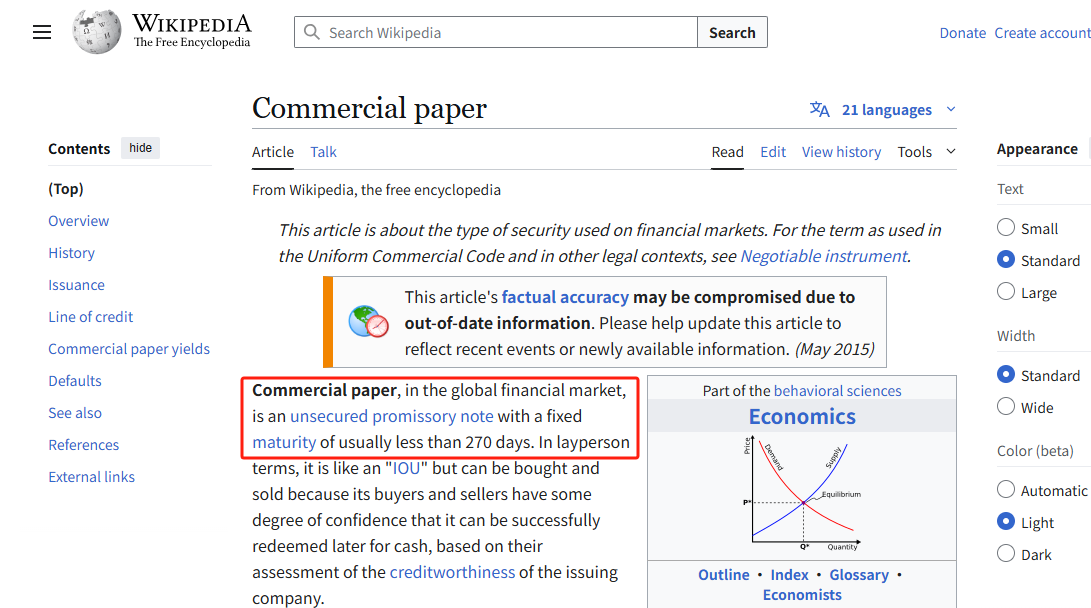This screenshot has width=1091, height=608.
Task: Open the supply and demand chart image
Action: [802, 494]
